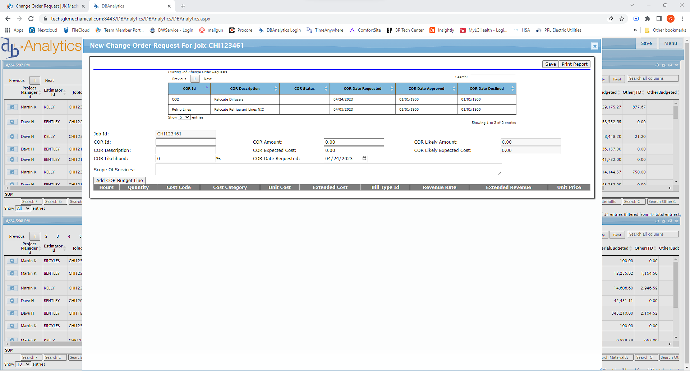Open the browser Extensions puzzle icon
This screenshot has width=690, height=371.
(647, 19)
